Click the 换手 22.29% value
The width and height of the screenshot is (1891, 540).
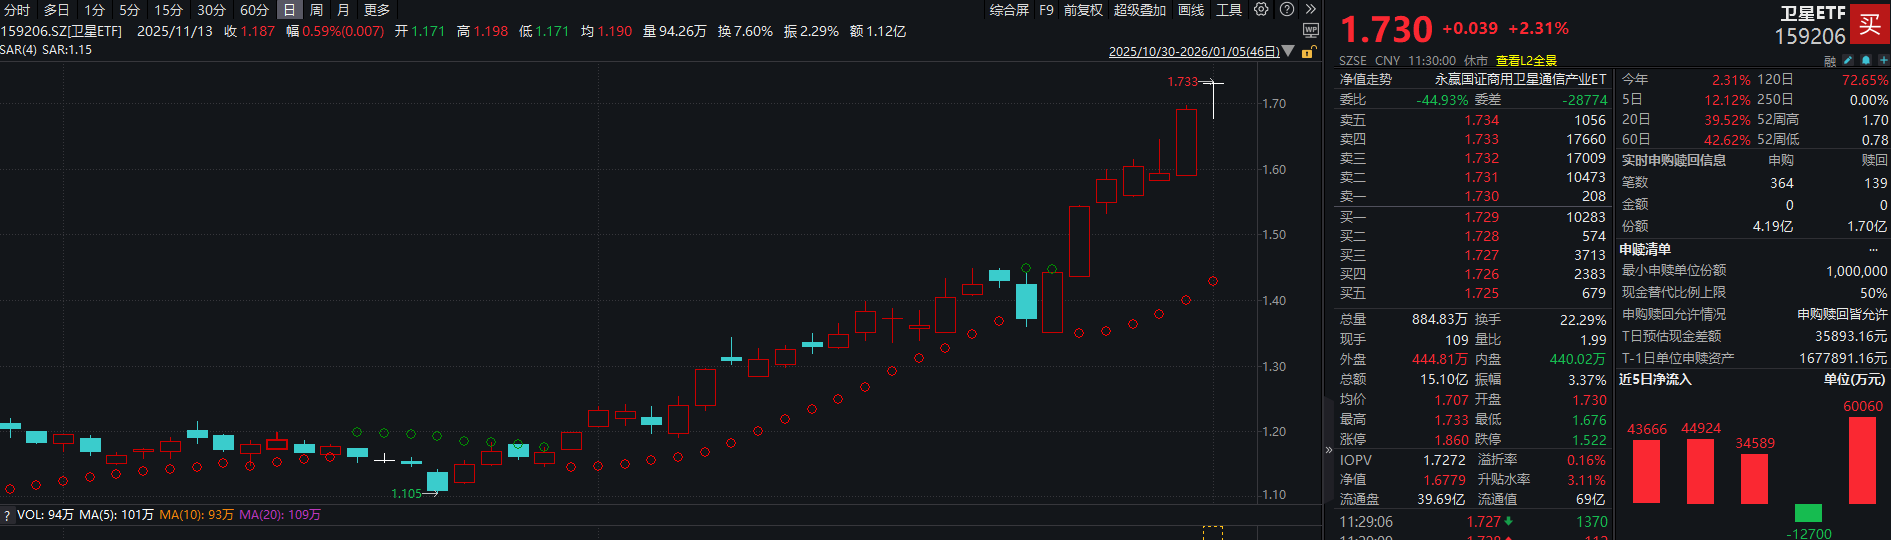1582,320
